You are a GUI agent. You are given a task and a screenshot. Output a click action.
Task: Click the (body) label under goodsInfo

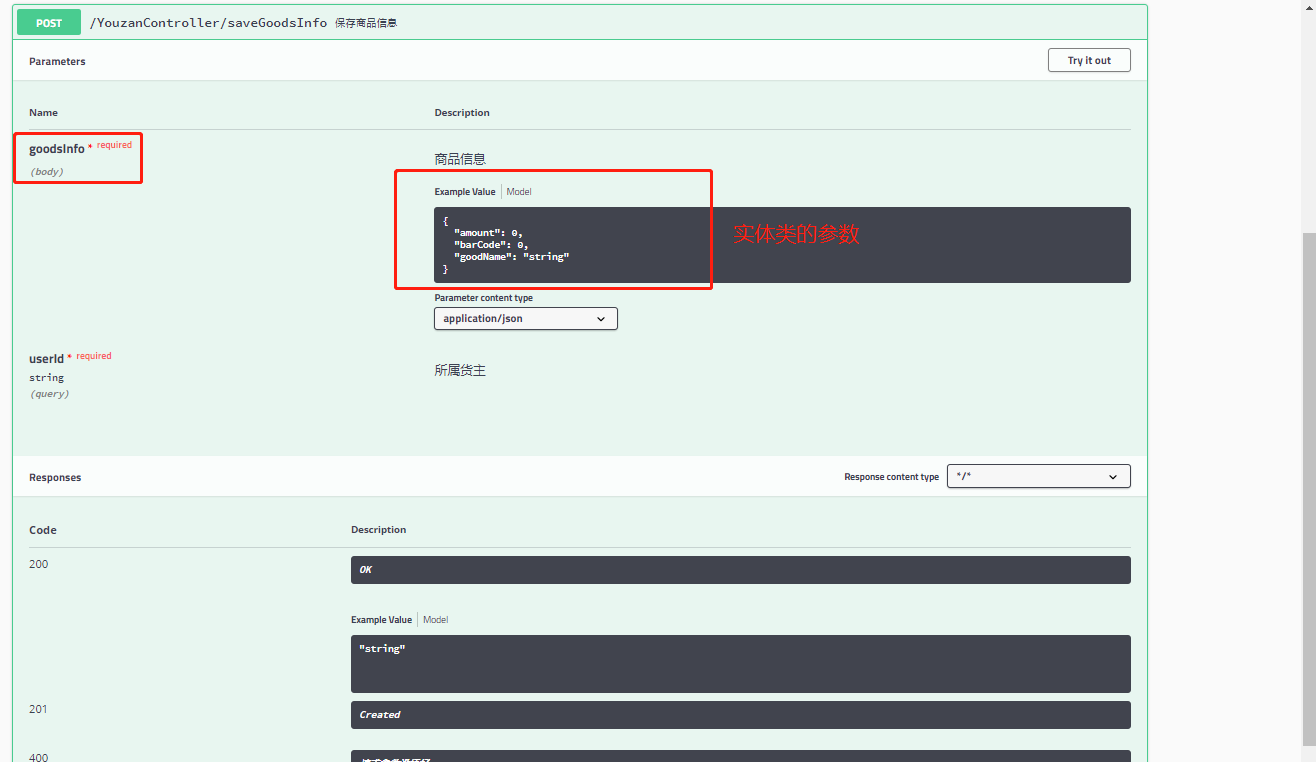point(47,172)
